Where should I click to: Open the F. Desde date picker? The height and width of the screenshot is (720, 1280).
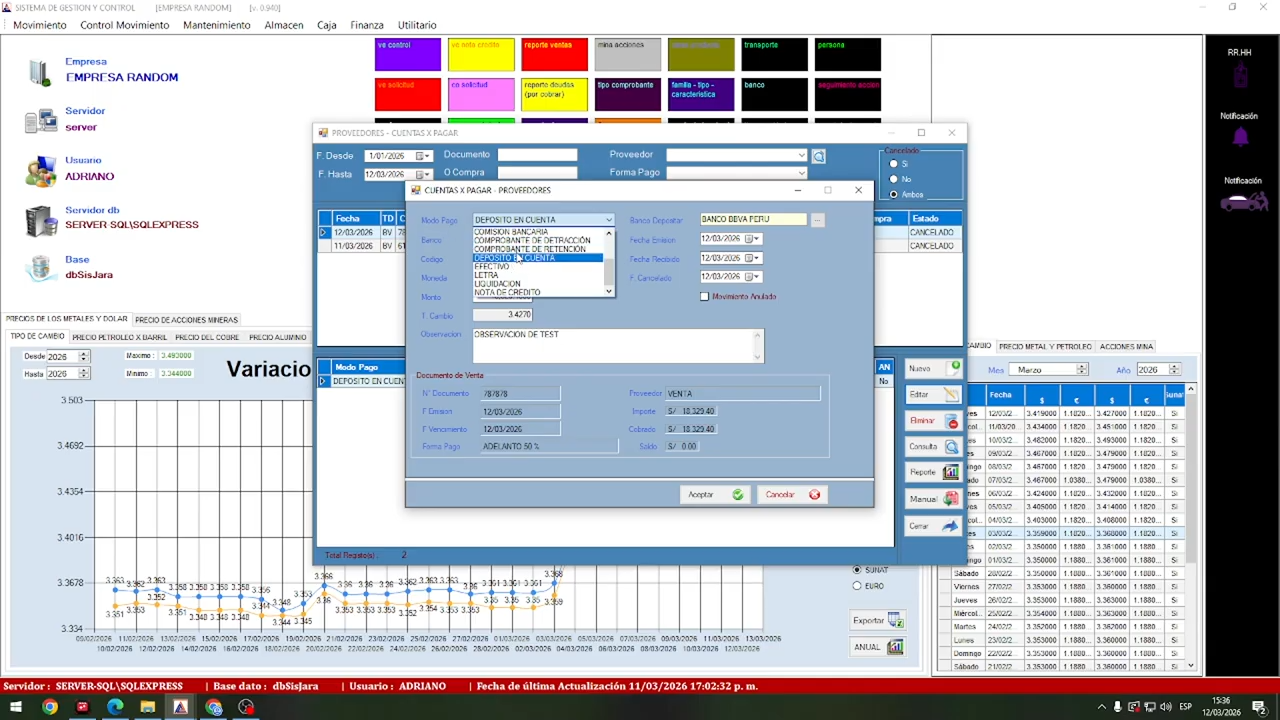tap(422, 156)
